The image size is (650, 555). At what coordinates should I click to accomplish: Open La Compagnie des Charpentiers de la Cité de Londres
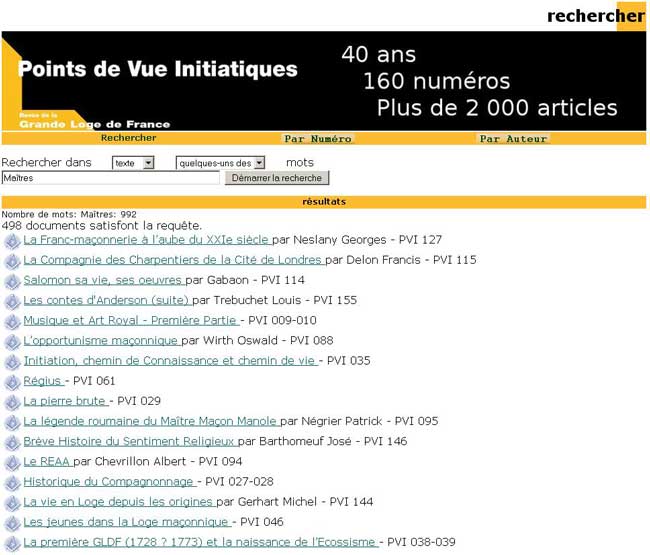click(x=174, y=260)
